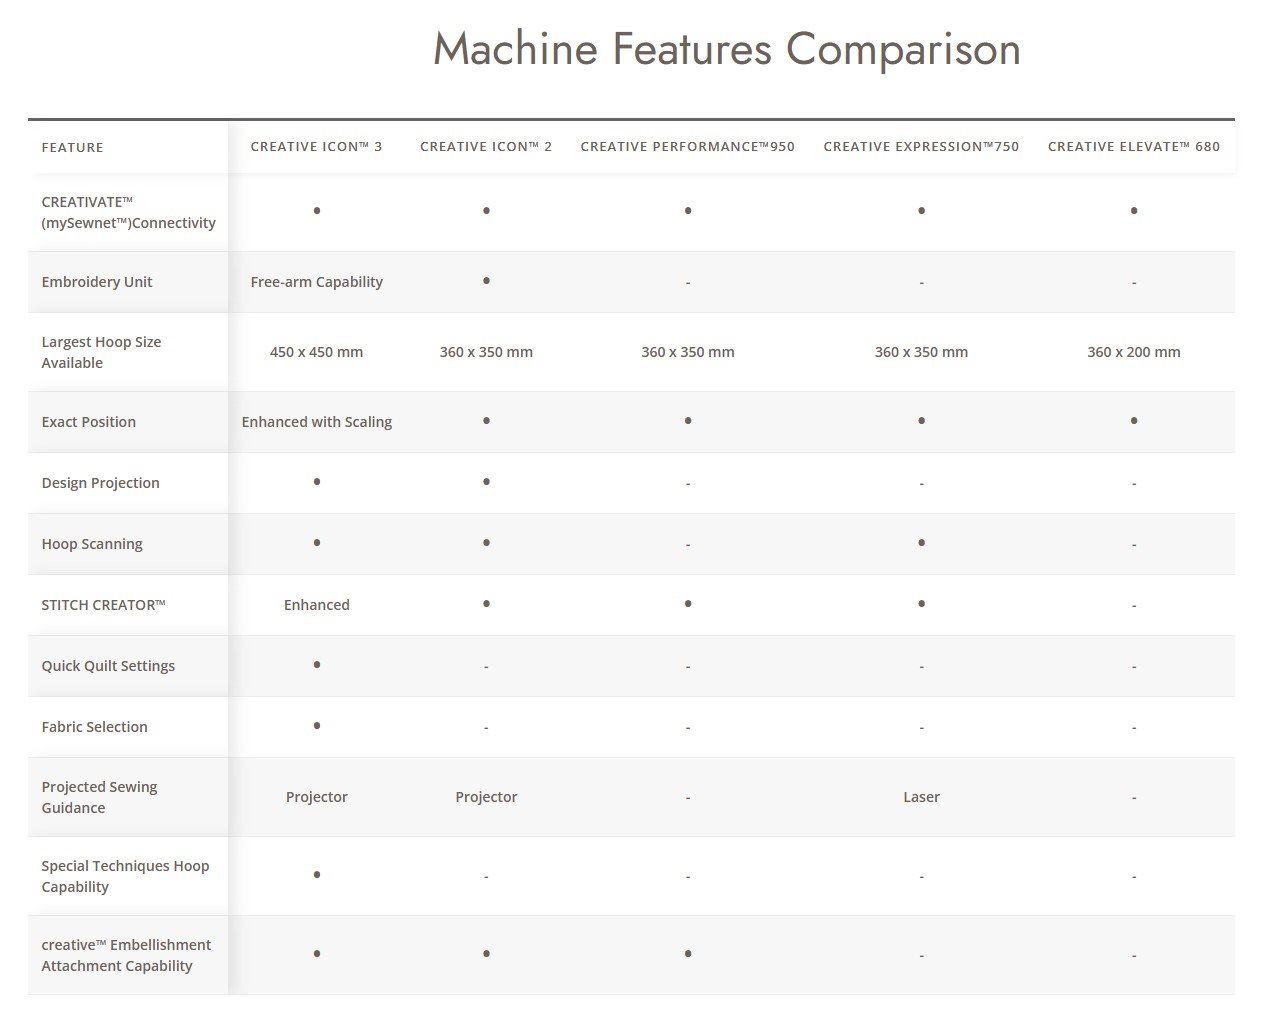Click the Exact Position dot under Performance 950
The width and height of the screenshot is (1266, 1024).
pos(688,421)
